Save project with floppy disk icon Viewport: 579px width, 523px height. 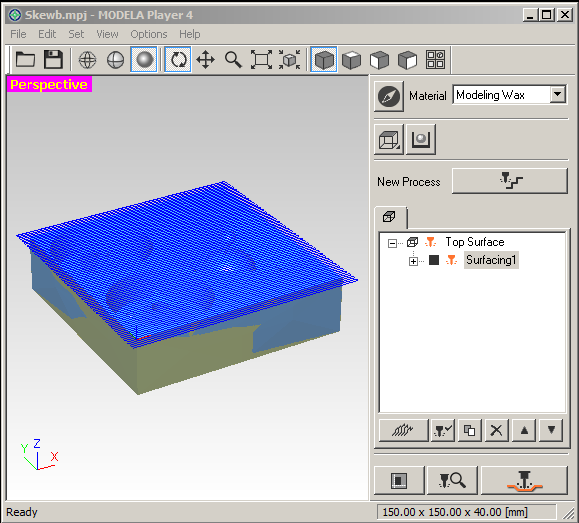(x=53, y=59)
